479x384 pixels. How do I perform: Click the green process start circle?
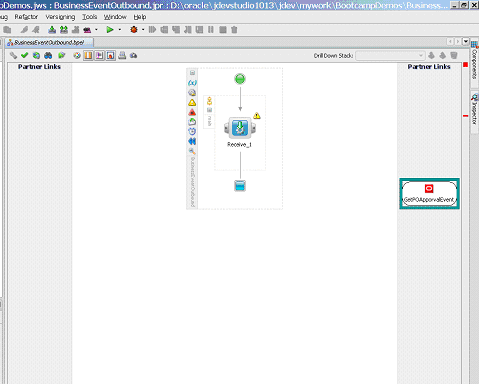[240, 79]
